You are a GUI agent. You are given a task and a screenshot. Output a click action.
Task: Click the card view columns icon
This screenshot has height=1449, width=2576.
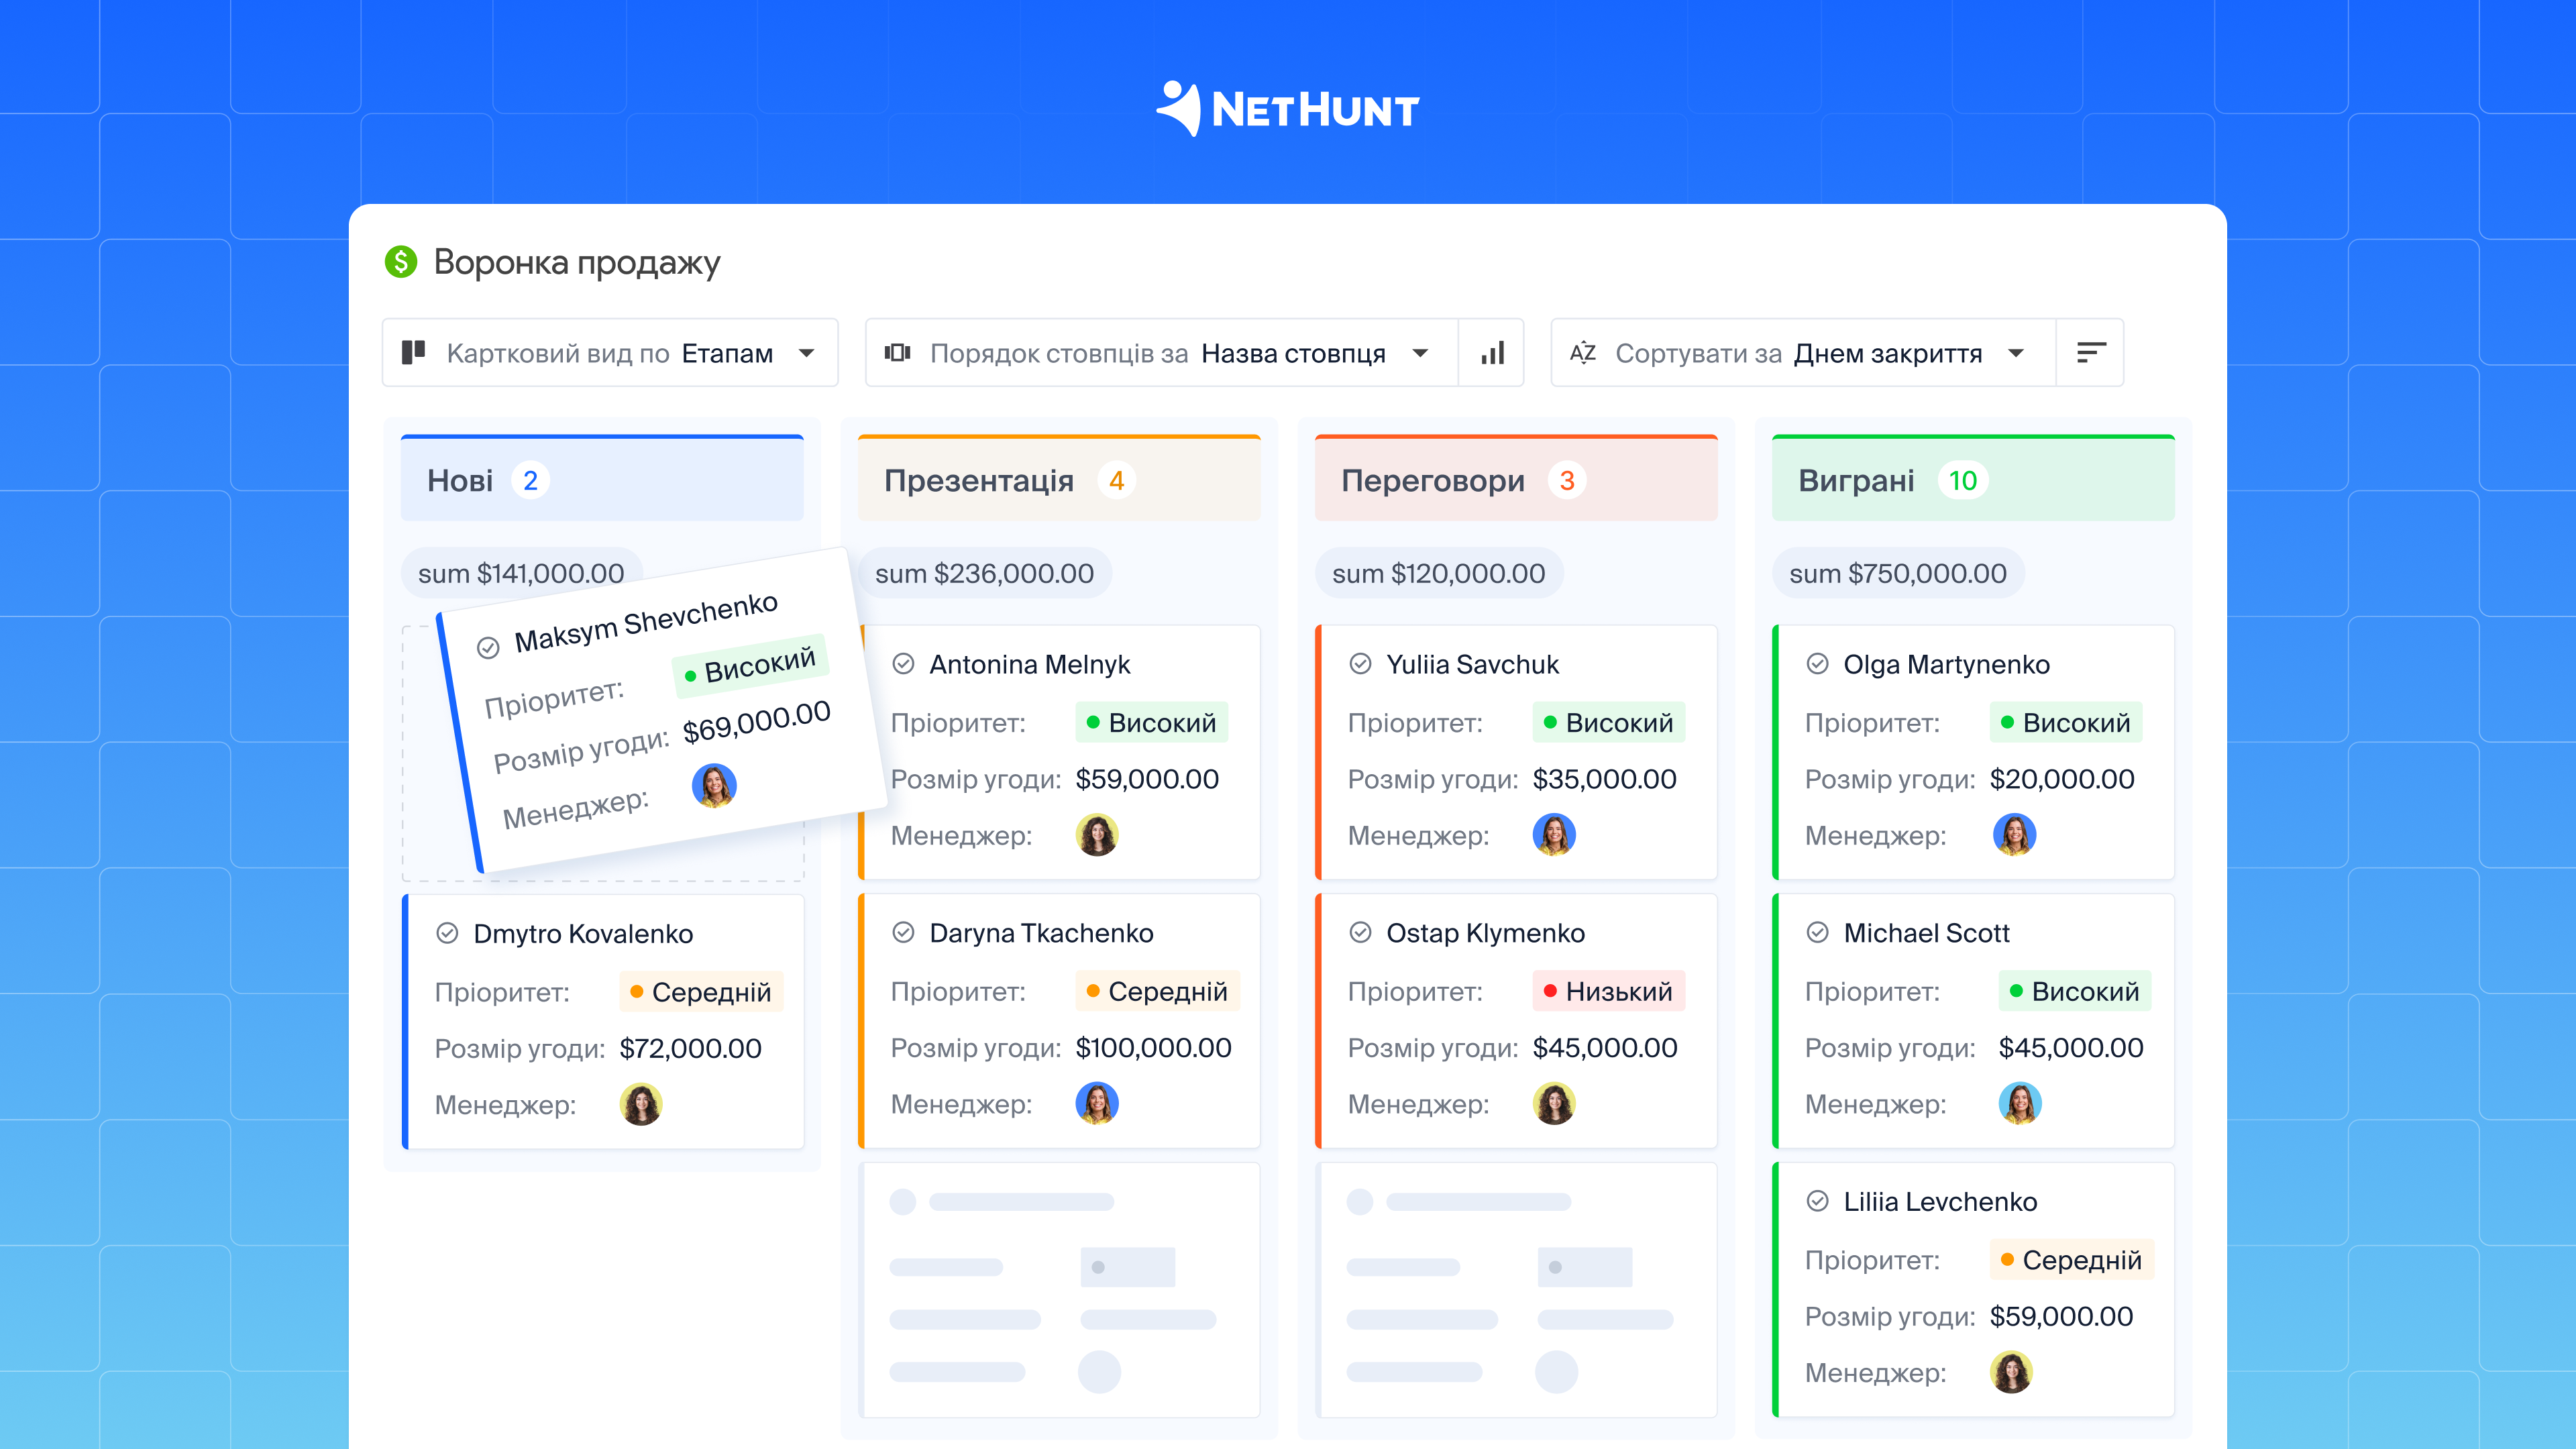414,353
